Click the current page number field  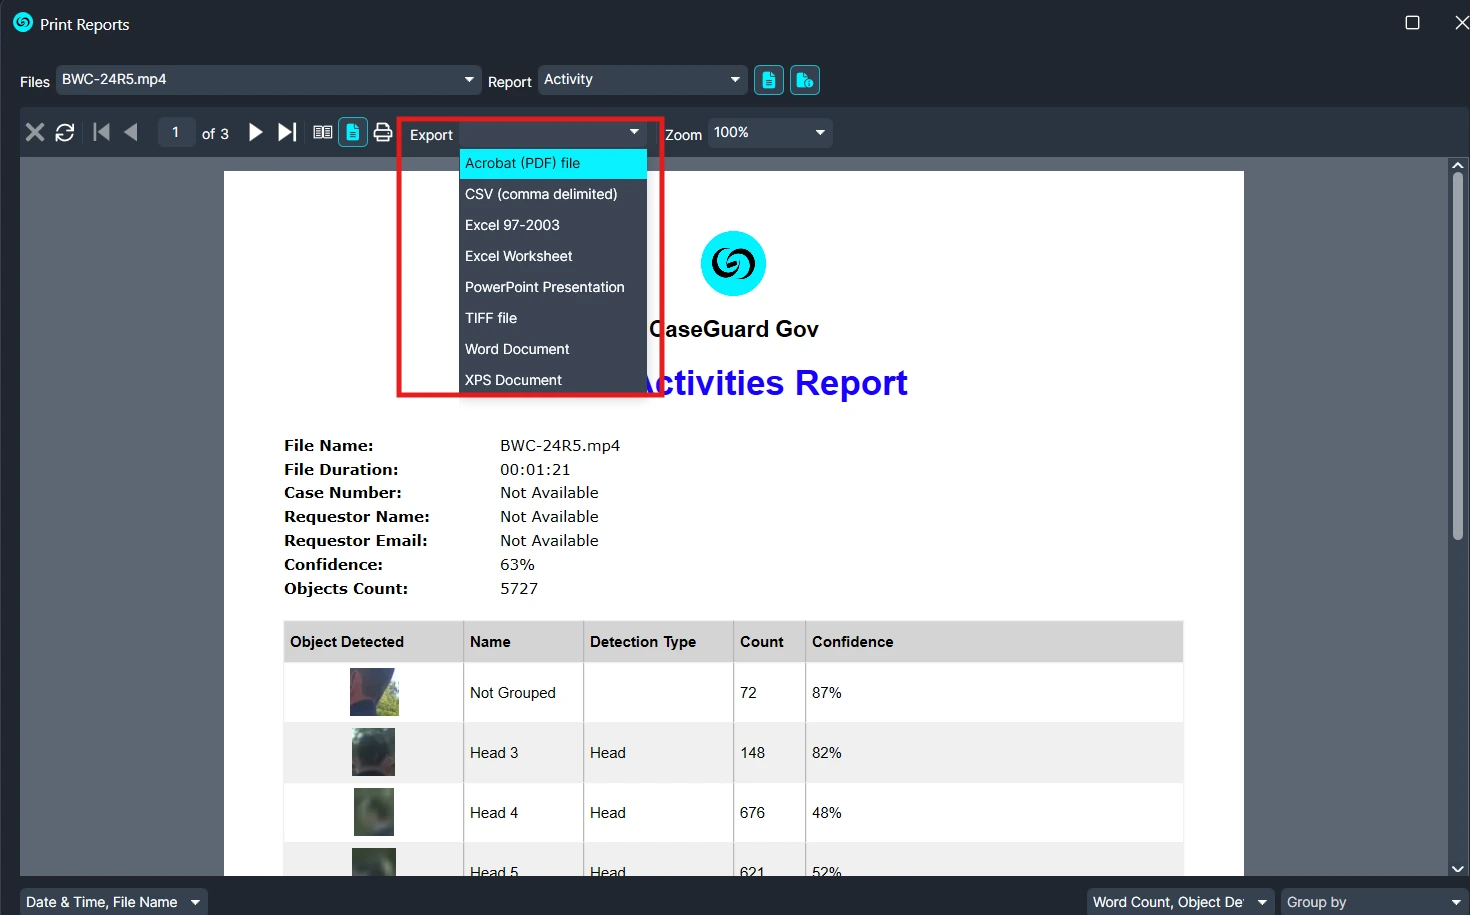pos(176,132)
